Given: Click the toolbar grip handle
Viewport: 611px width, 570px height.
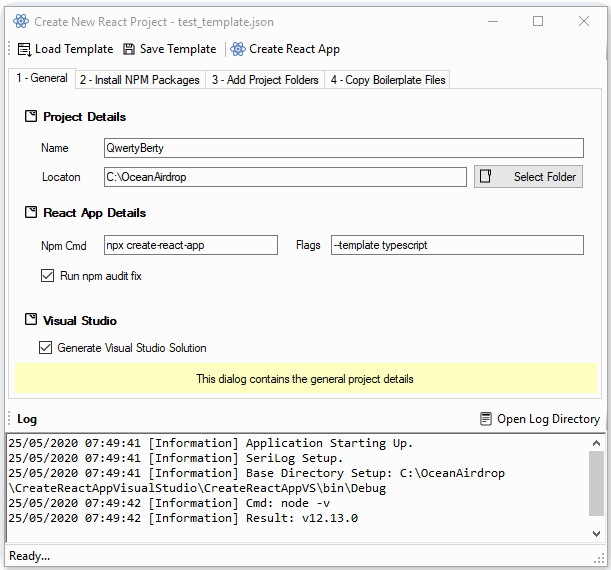Looking at the screenshot, I should coord(9,49).
